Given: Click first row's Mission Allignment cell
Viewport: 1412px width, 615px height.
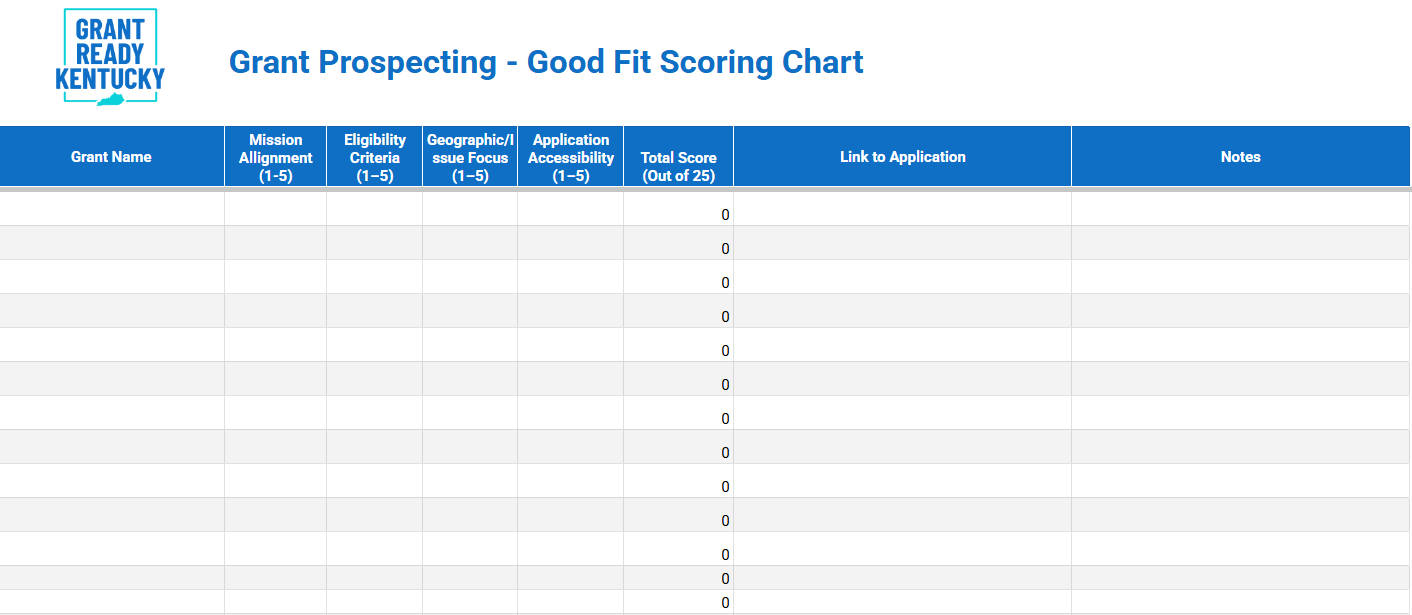Looking at the screenshot, I should [x=276, y=209].
